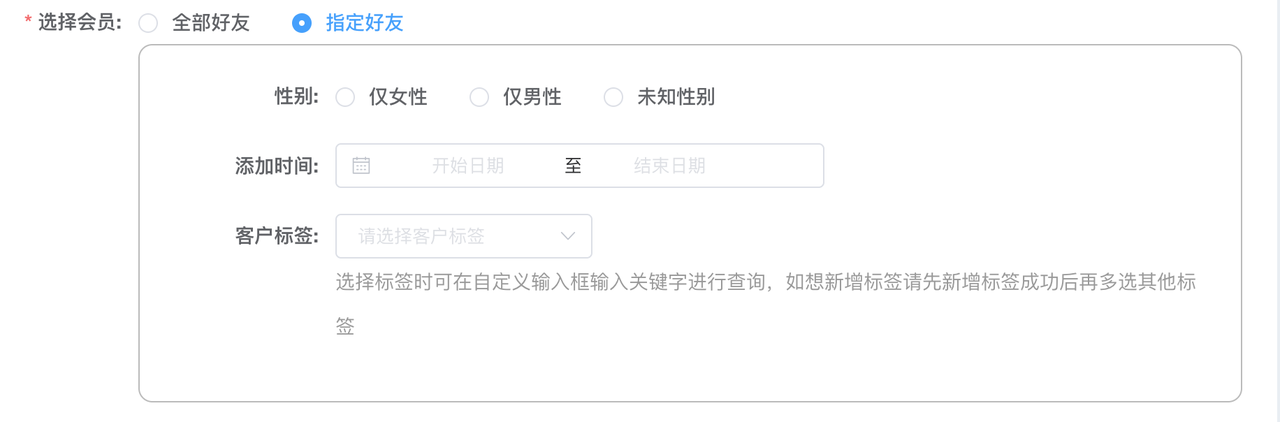Click the calendar icon in date range
This screenshot has width=1280, height=422.
coord(361,166)
